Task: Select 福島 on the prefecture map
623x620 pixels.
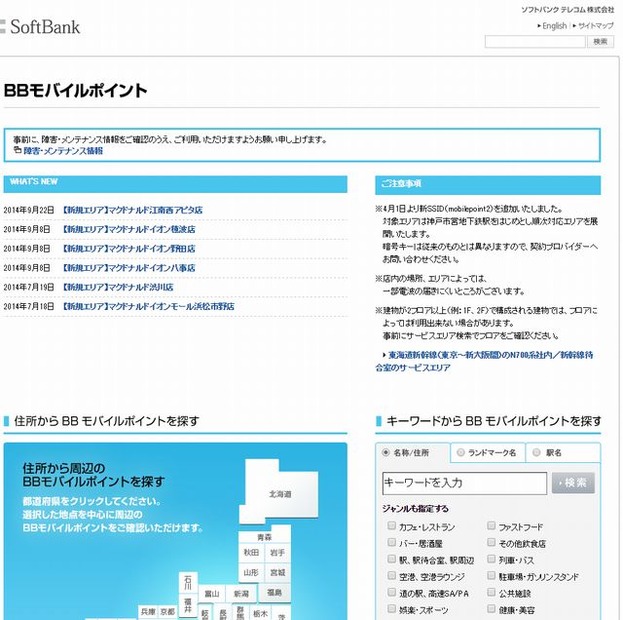Action: [274, 593]
